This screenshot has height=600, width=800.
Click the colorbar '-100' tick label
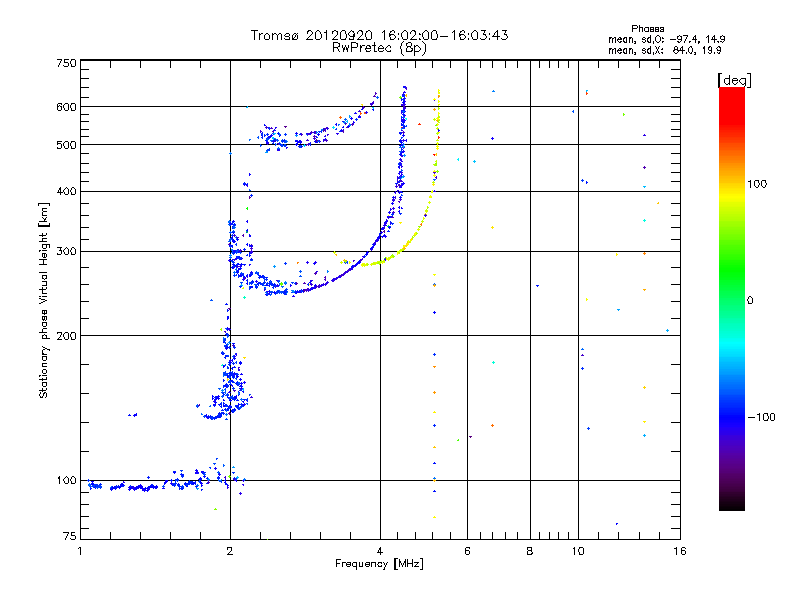click(762, 417)
